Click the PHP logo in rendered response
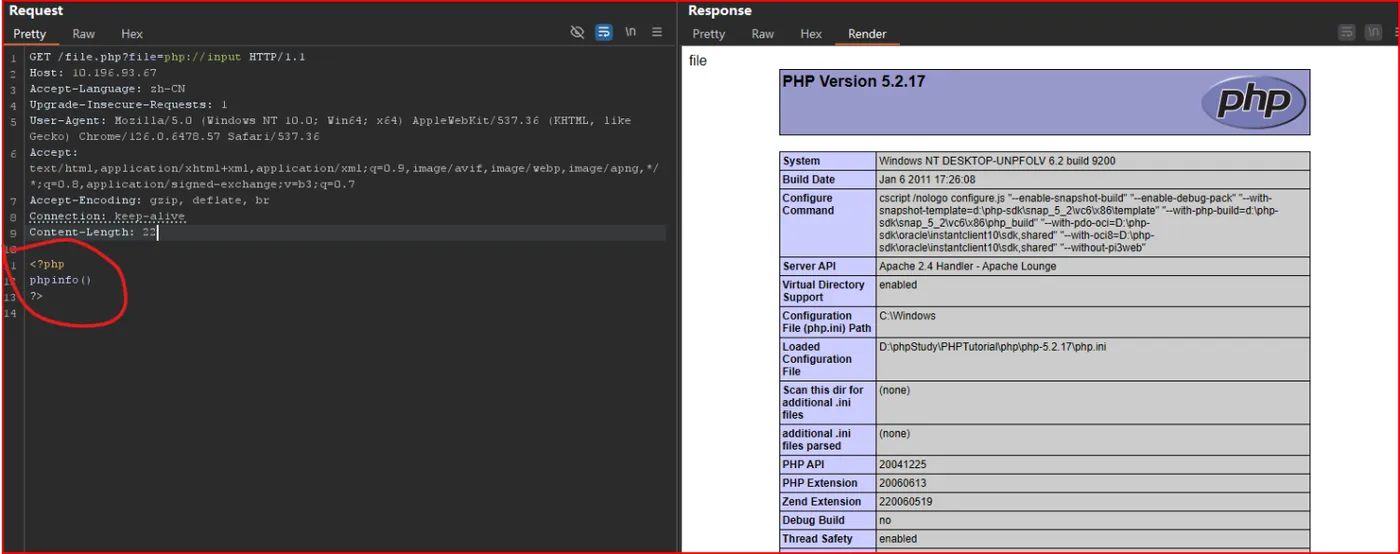 pos(1253,102)
